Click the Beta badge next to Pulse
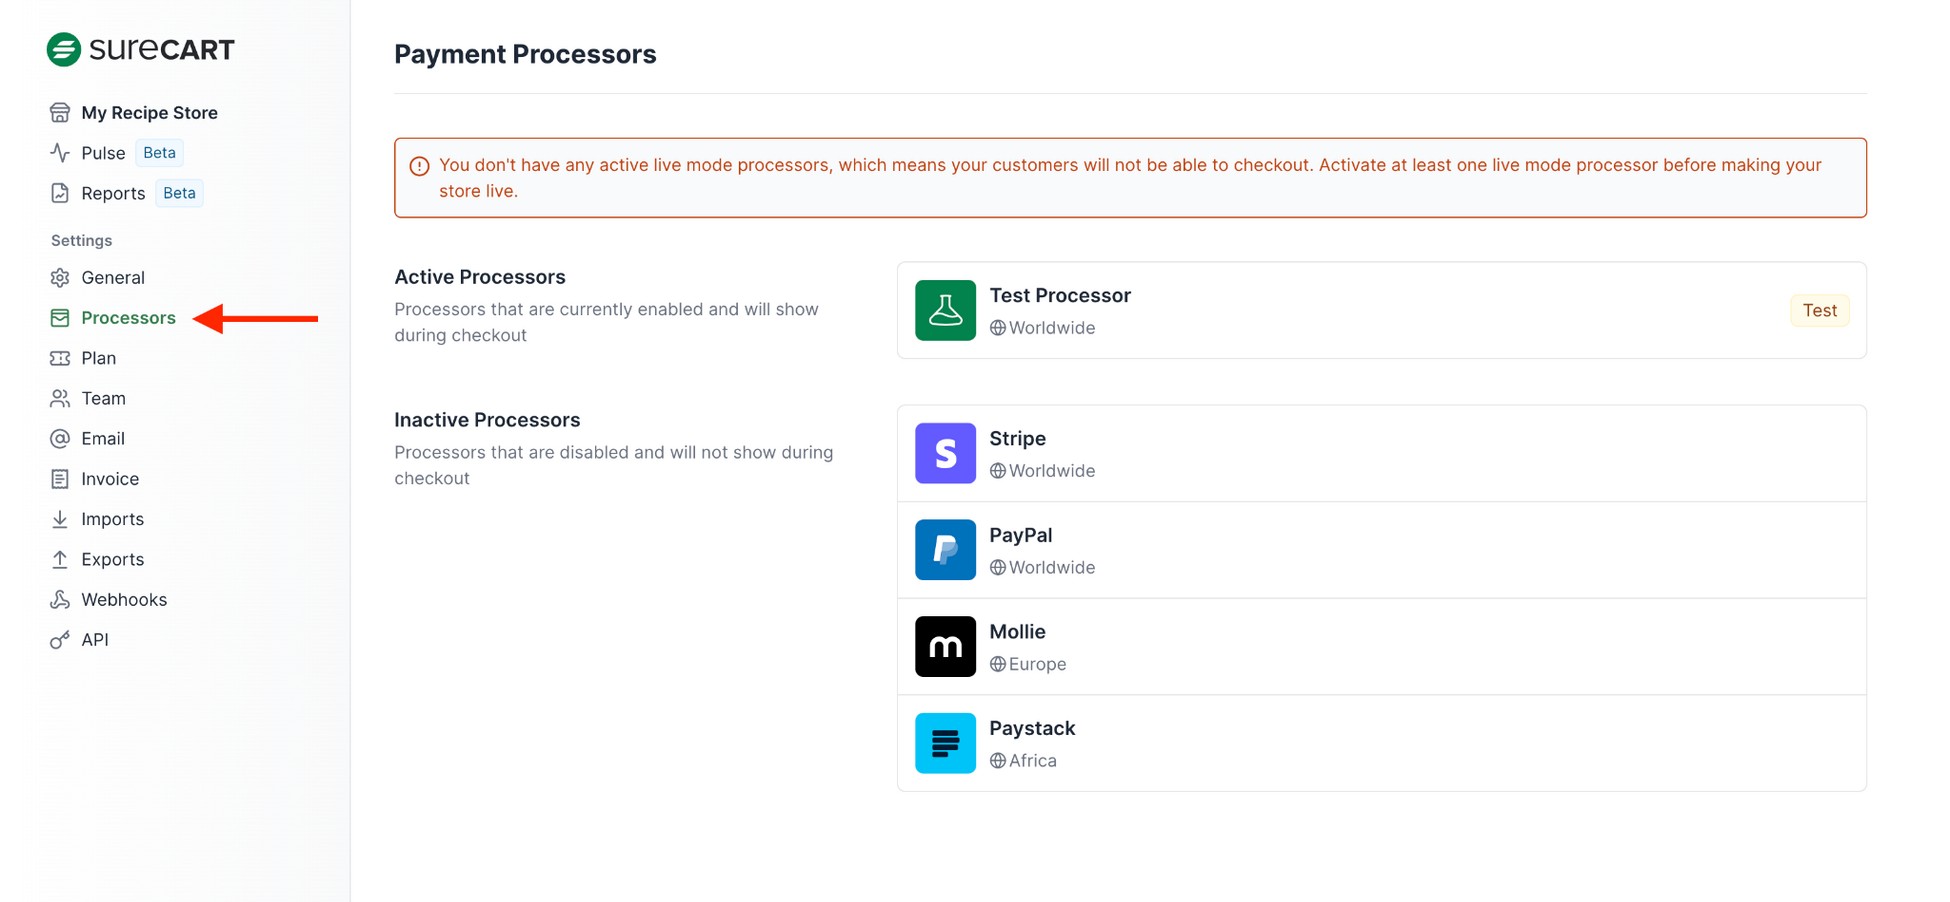 [x=159, y=152]
